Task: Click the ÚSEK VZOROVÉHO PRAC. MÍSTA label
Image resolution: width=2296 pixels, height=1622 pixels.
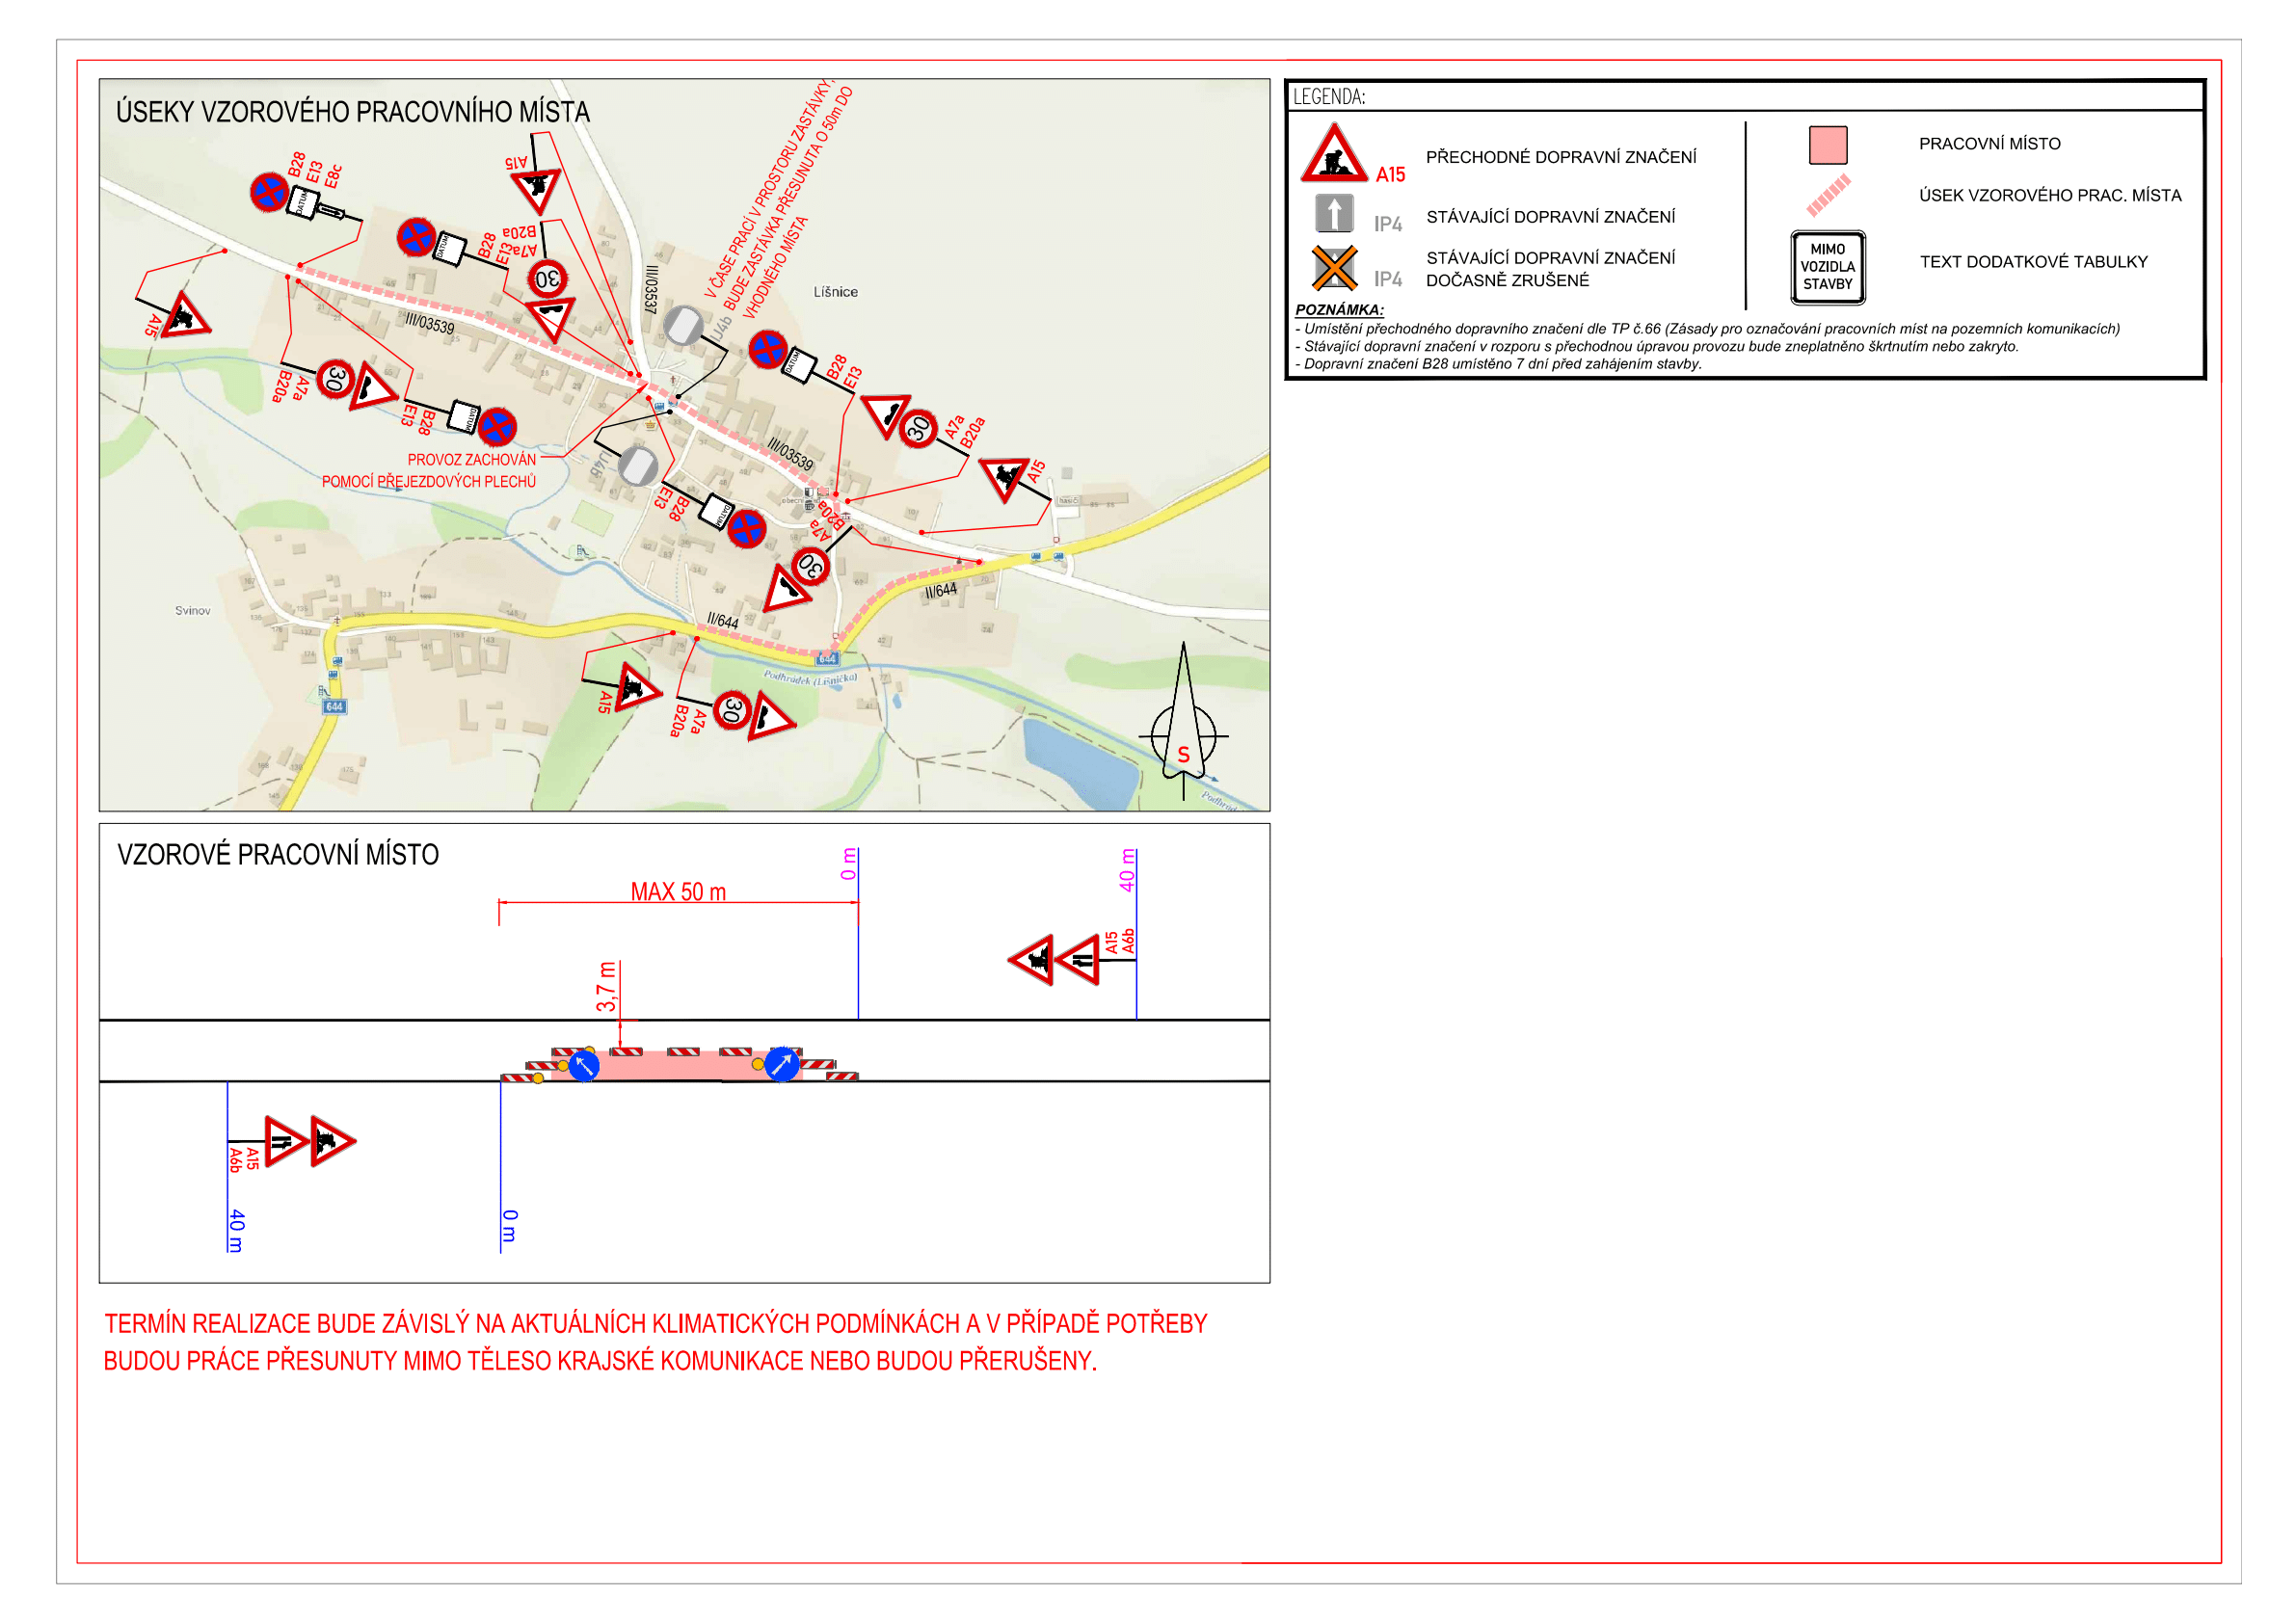Action: tap(2050, 195)
